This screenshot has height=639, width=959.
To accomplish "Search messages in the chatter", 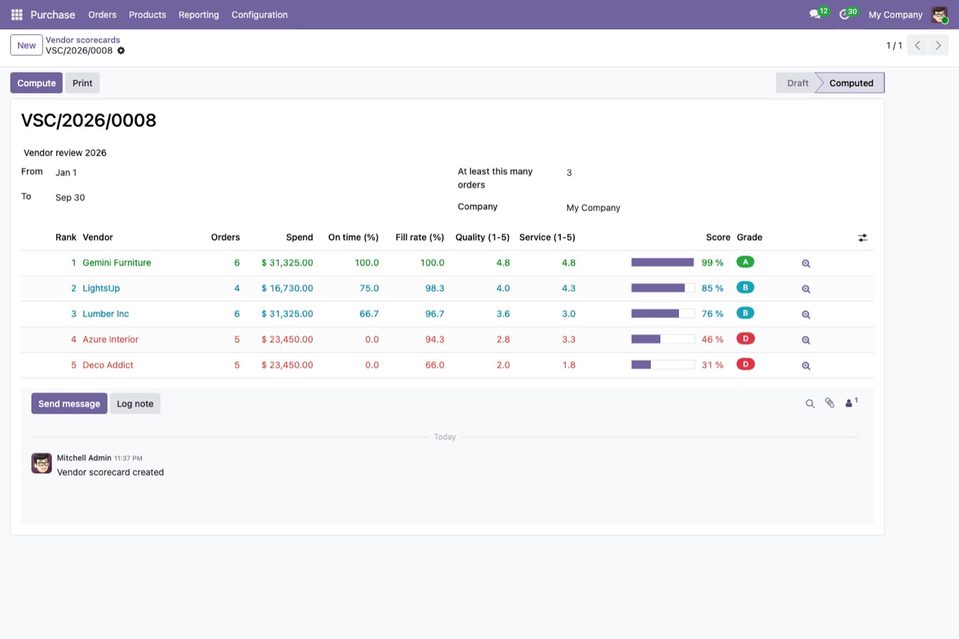I will (810, 404).
